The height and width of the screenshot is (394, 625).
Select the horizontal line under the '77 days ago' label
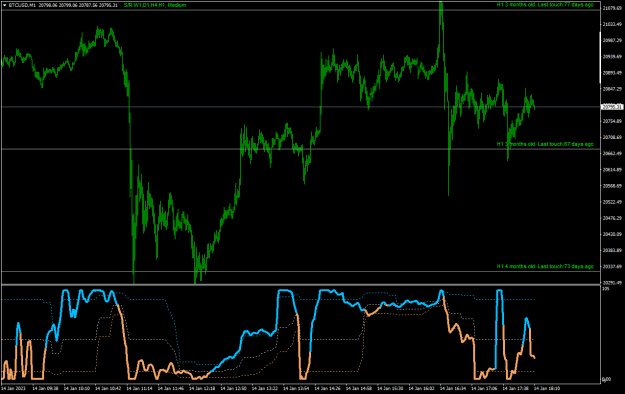tap(301, 10)
